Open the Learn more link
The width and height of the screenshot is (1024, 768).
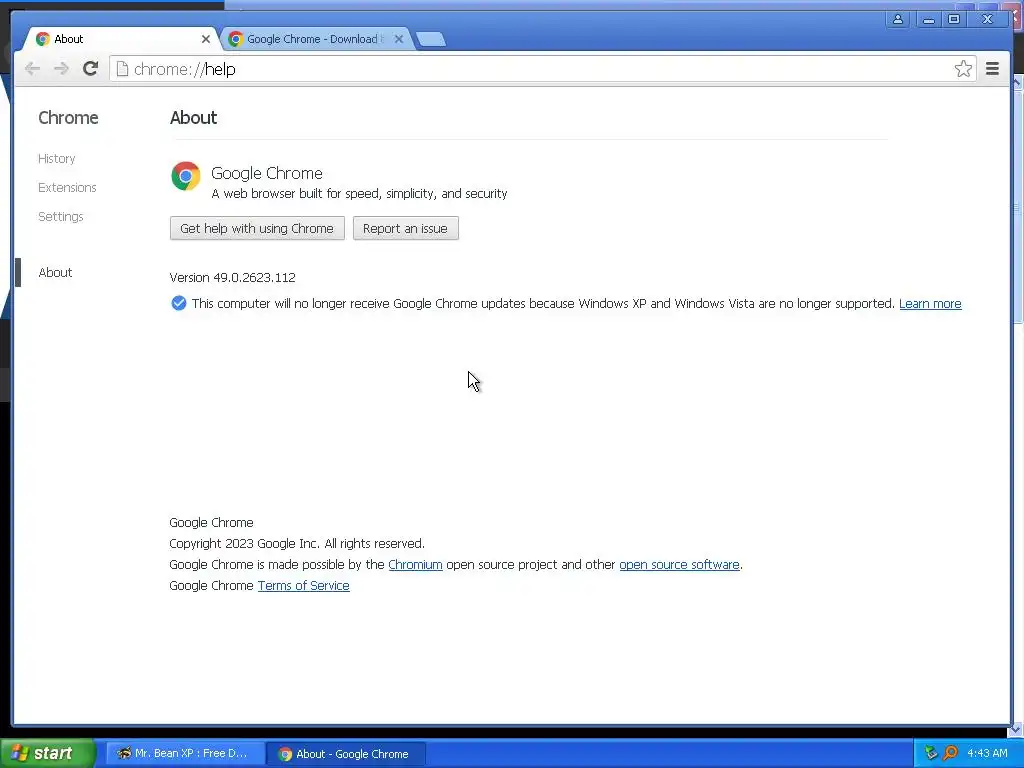click(930, 304)
